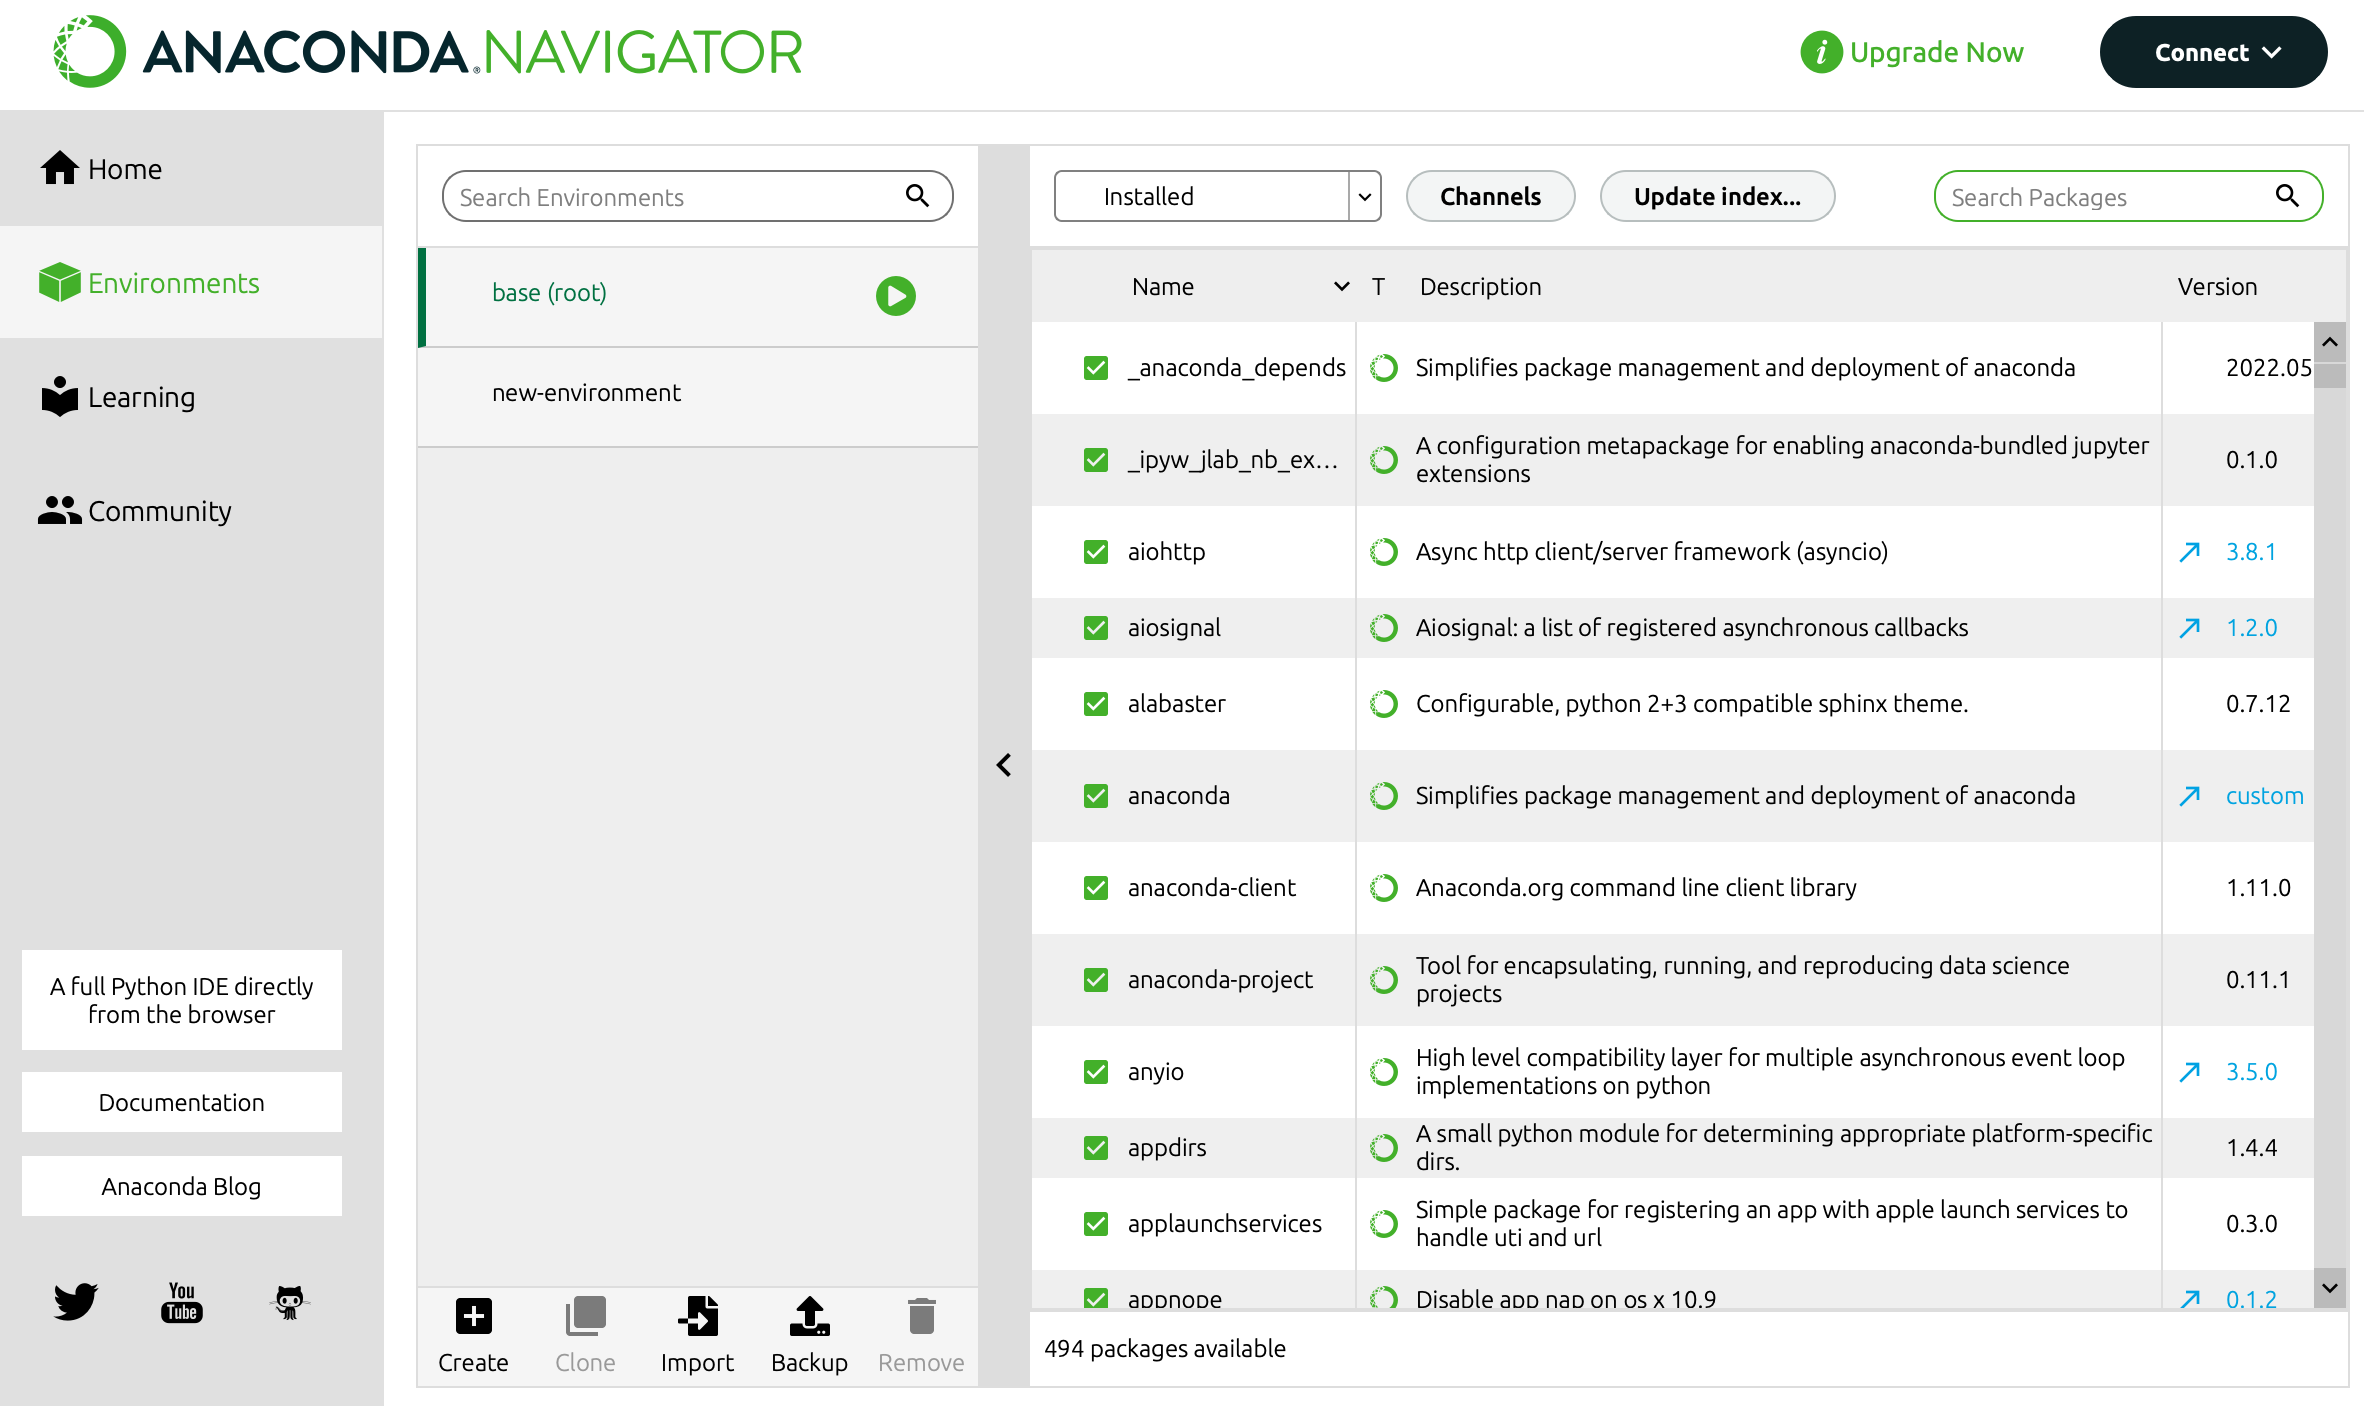Open the YouTube channel icon

coord(182,1302)
